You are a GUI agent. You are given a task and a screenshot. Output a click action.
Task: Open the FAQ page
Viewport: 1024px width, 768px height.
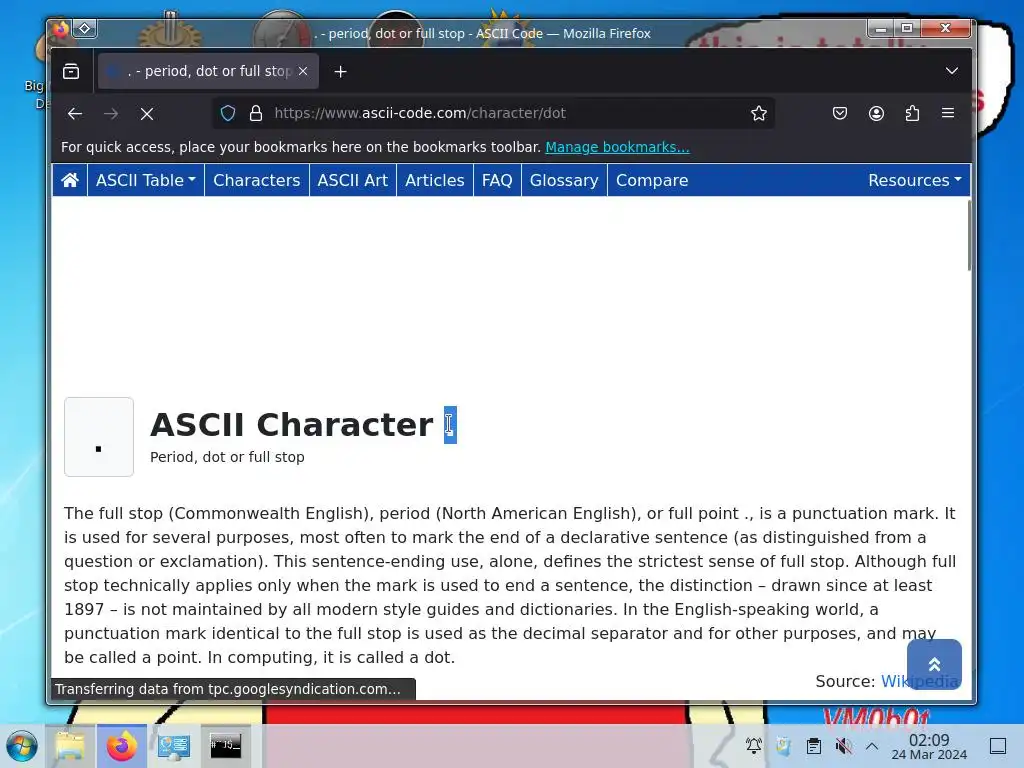(497, 180)
